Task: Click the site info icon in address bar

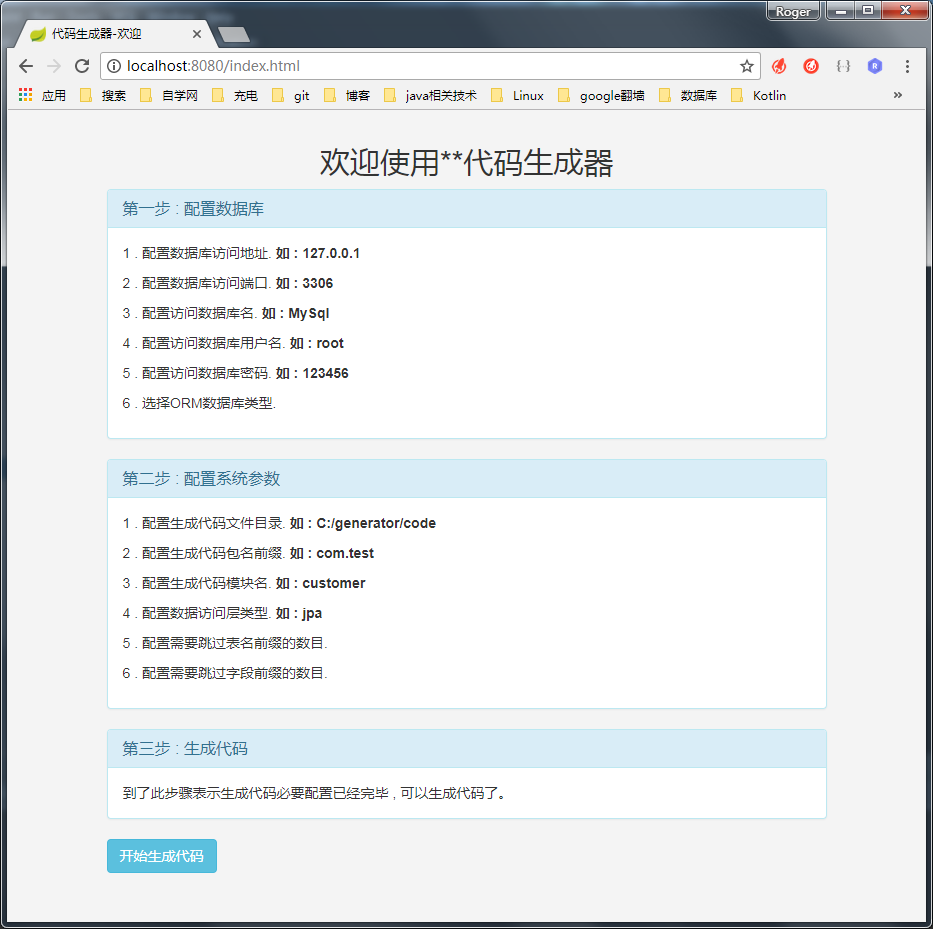Action: tap(114, 66)
